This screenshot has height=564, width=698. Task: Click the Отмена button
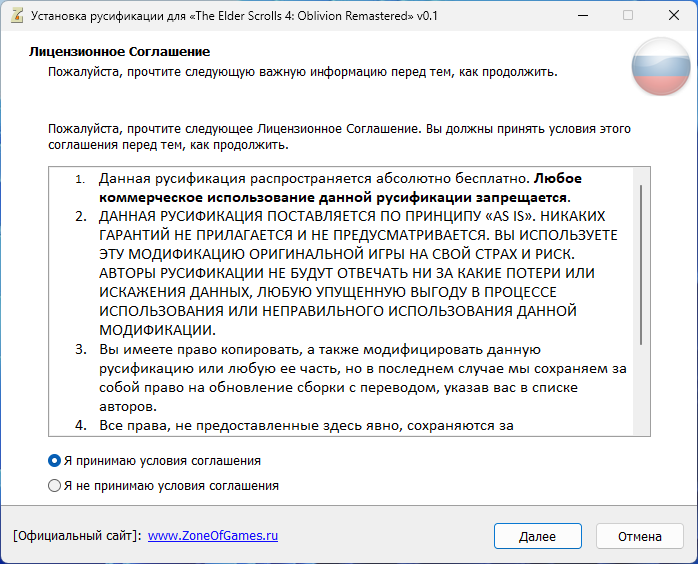click(639, 536)
